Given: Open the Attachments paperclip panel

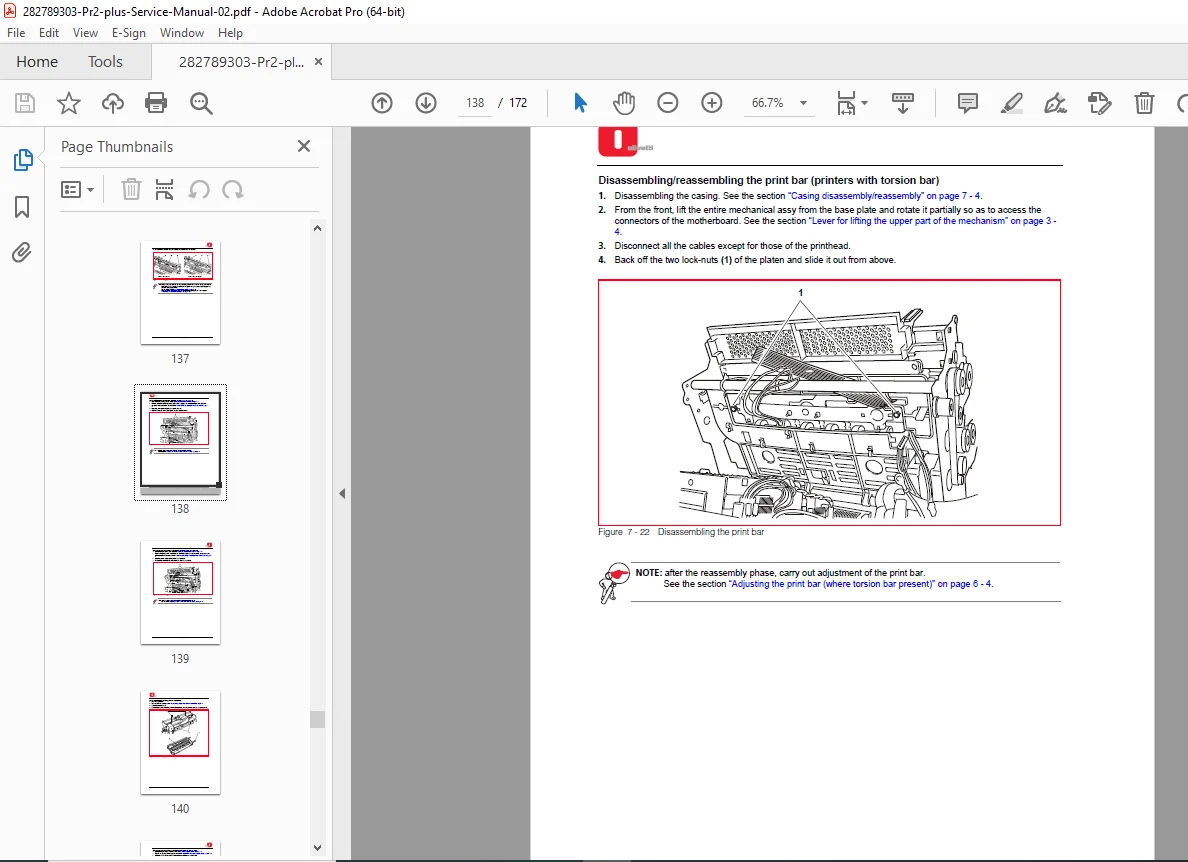Looking at the screenshot, I should (x=22, y=252).
